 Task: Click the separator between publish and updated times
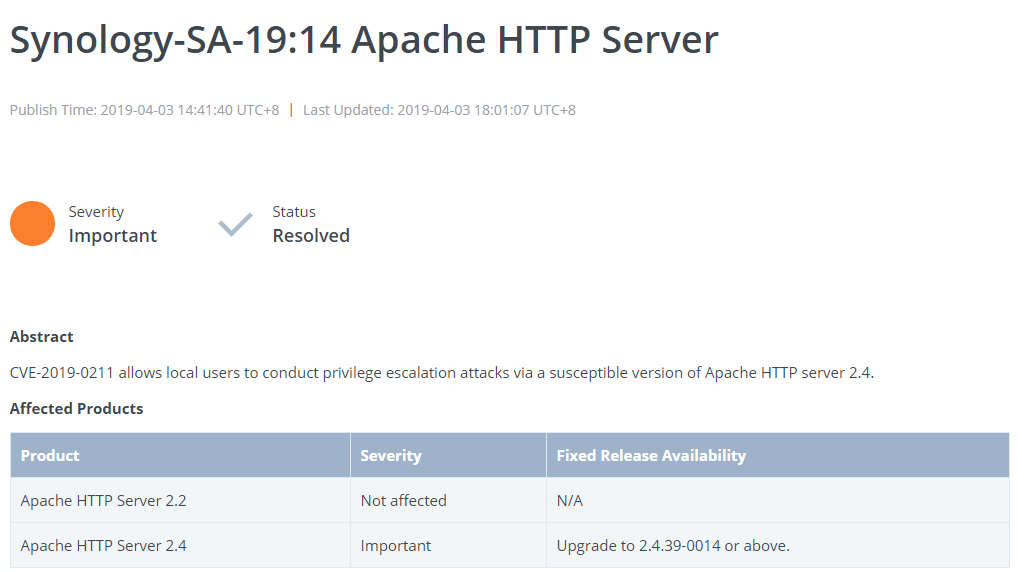pos(292,110)
